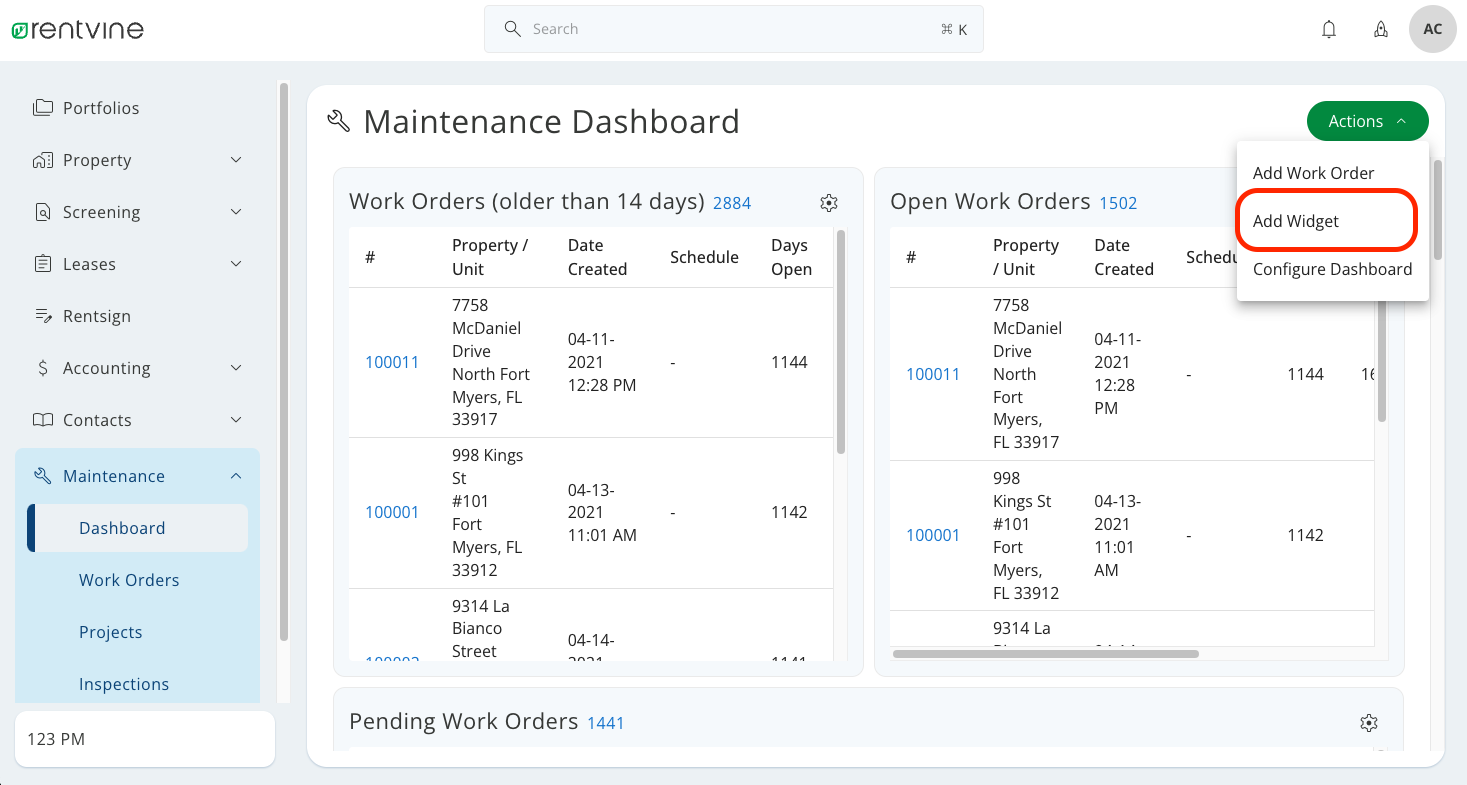
Task: Click the alerts bell icon in the header
Action: [x=1381, y=29]
